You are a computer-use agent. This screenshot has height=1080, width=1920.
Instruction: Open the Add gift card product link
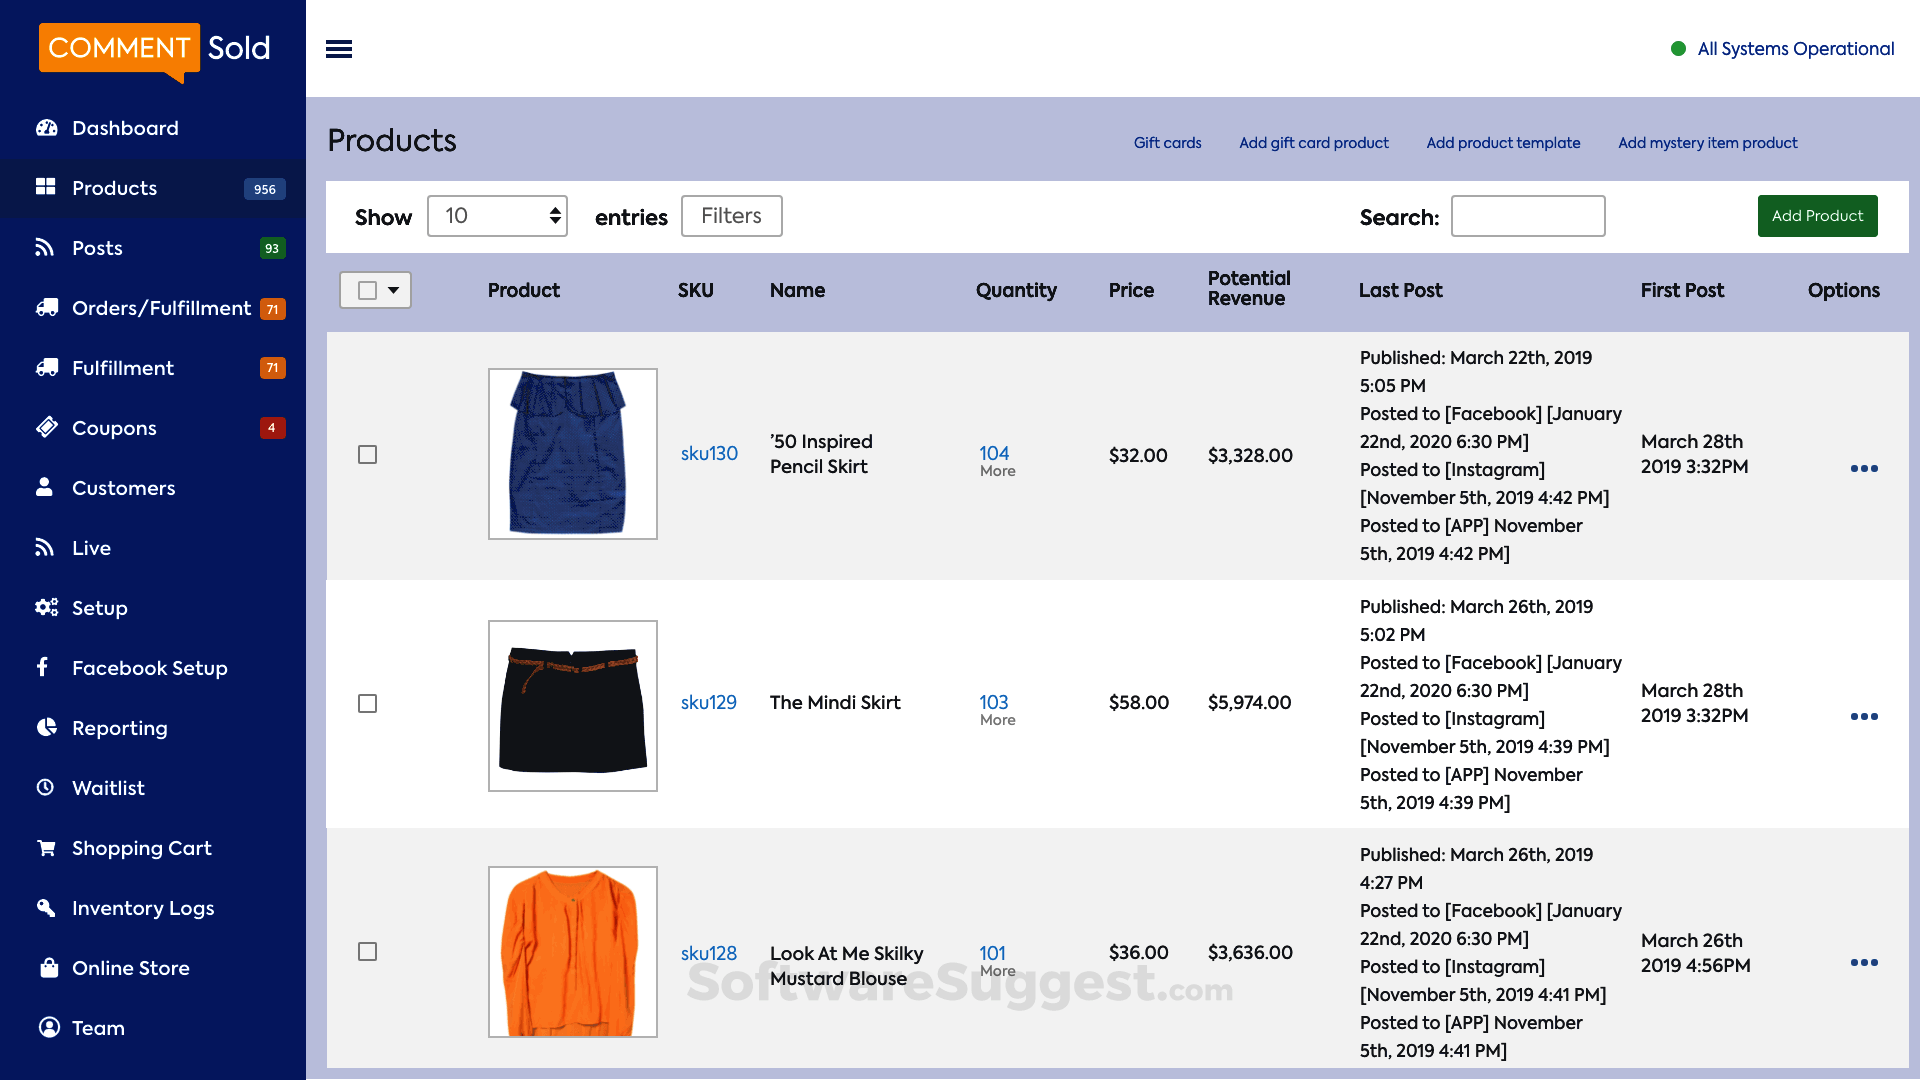tap(1313, 143)
